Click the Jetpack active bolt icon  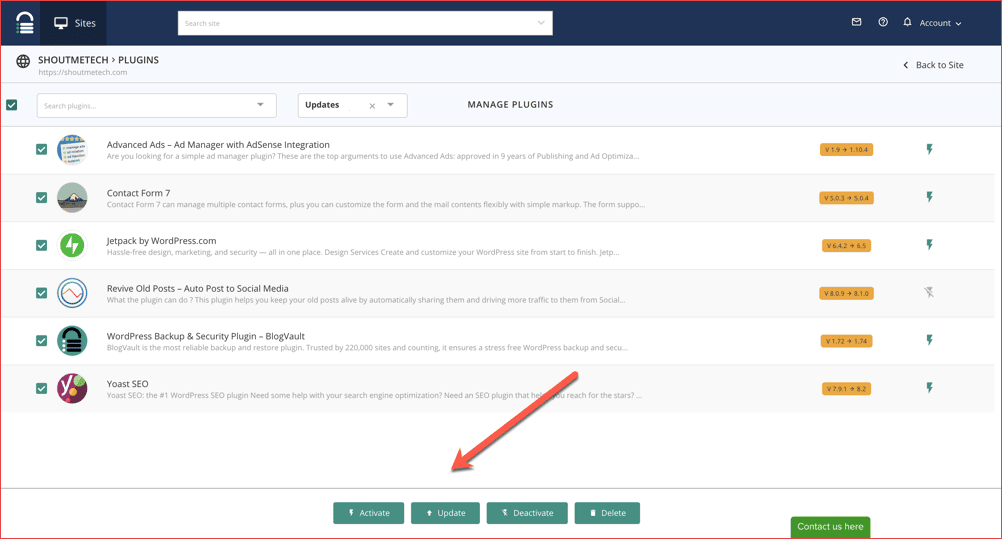pos(930,244)
